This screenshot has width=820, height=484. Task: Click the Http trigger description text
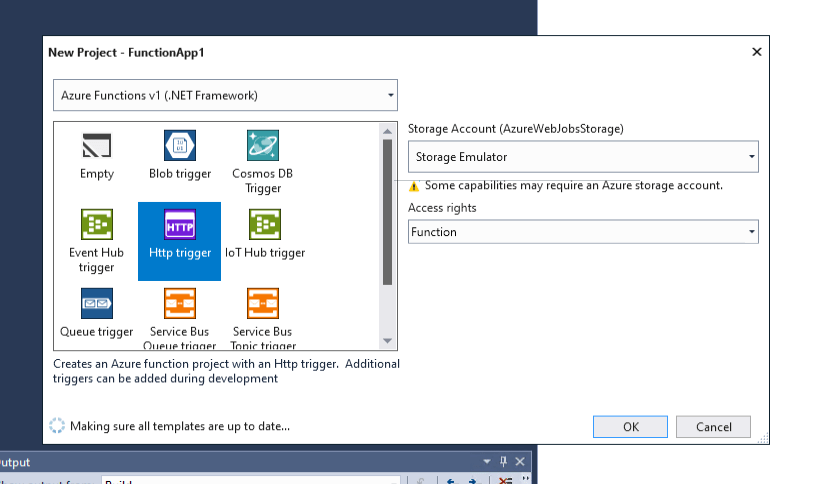[226, 371]
